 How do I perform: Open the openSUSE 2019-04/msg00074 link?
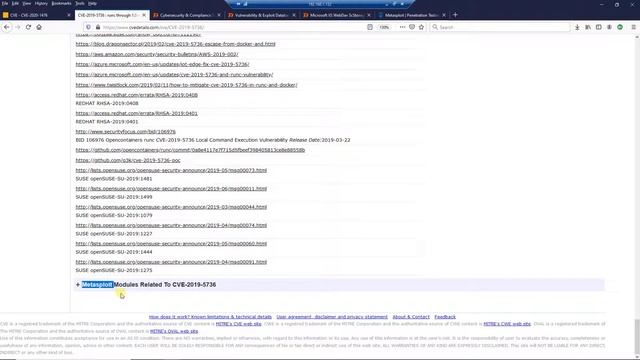[171, 225]
